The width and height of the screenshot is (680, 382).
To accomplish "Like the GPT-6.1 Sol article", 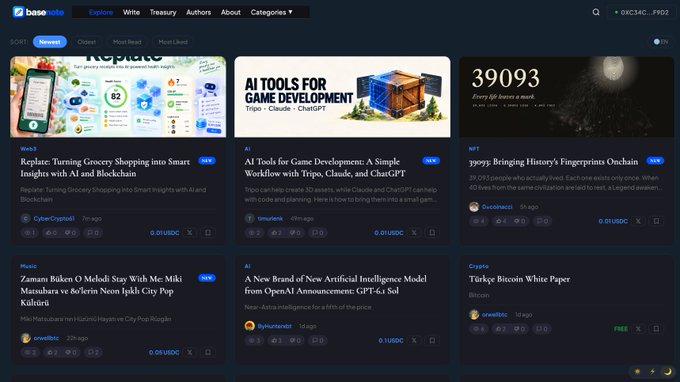I will pyautogui.click(x=276, y=340).
